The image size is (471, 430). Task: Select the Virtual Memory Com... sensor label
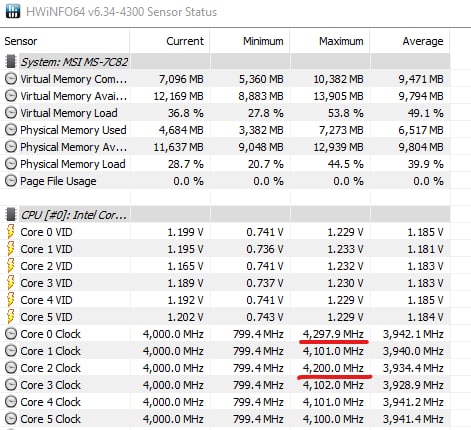tap(73, 79)
